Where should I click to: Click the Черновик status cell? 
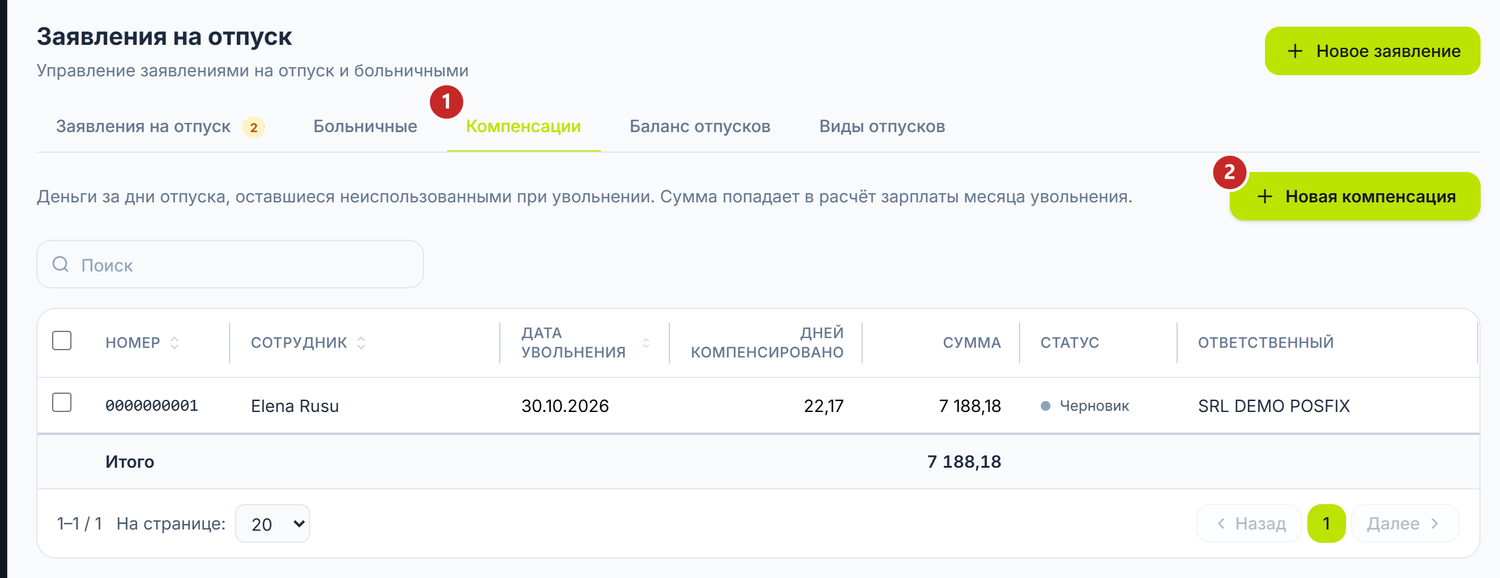pyautogui.click(x=1085, y=406)
